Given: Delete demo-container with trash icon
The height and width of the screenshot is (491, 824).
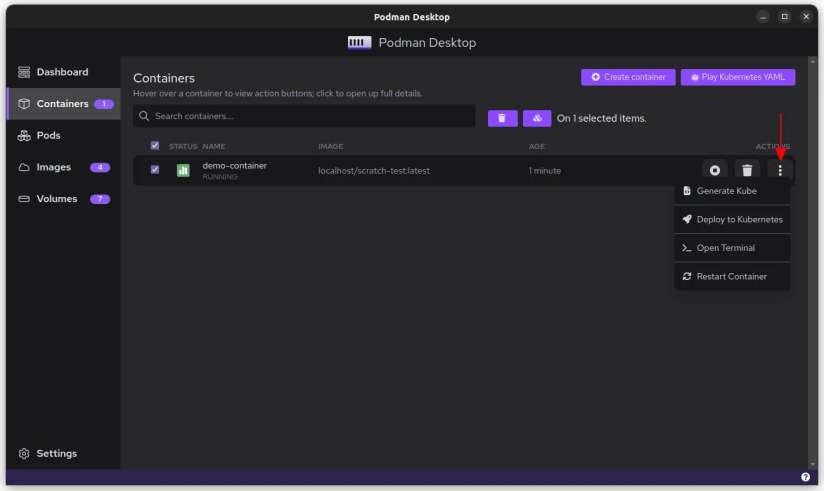Looking at the screenshot, I should 747,170.
